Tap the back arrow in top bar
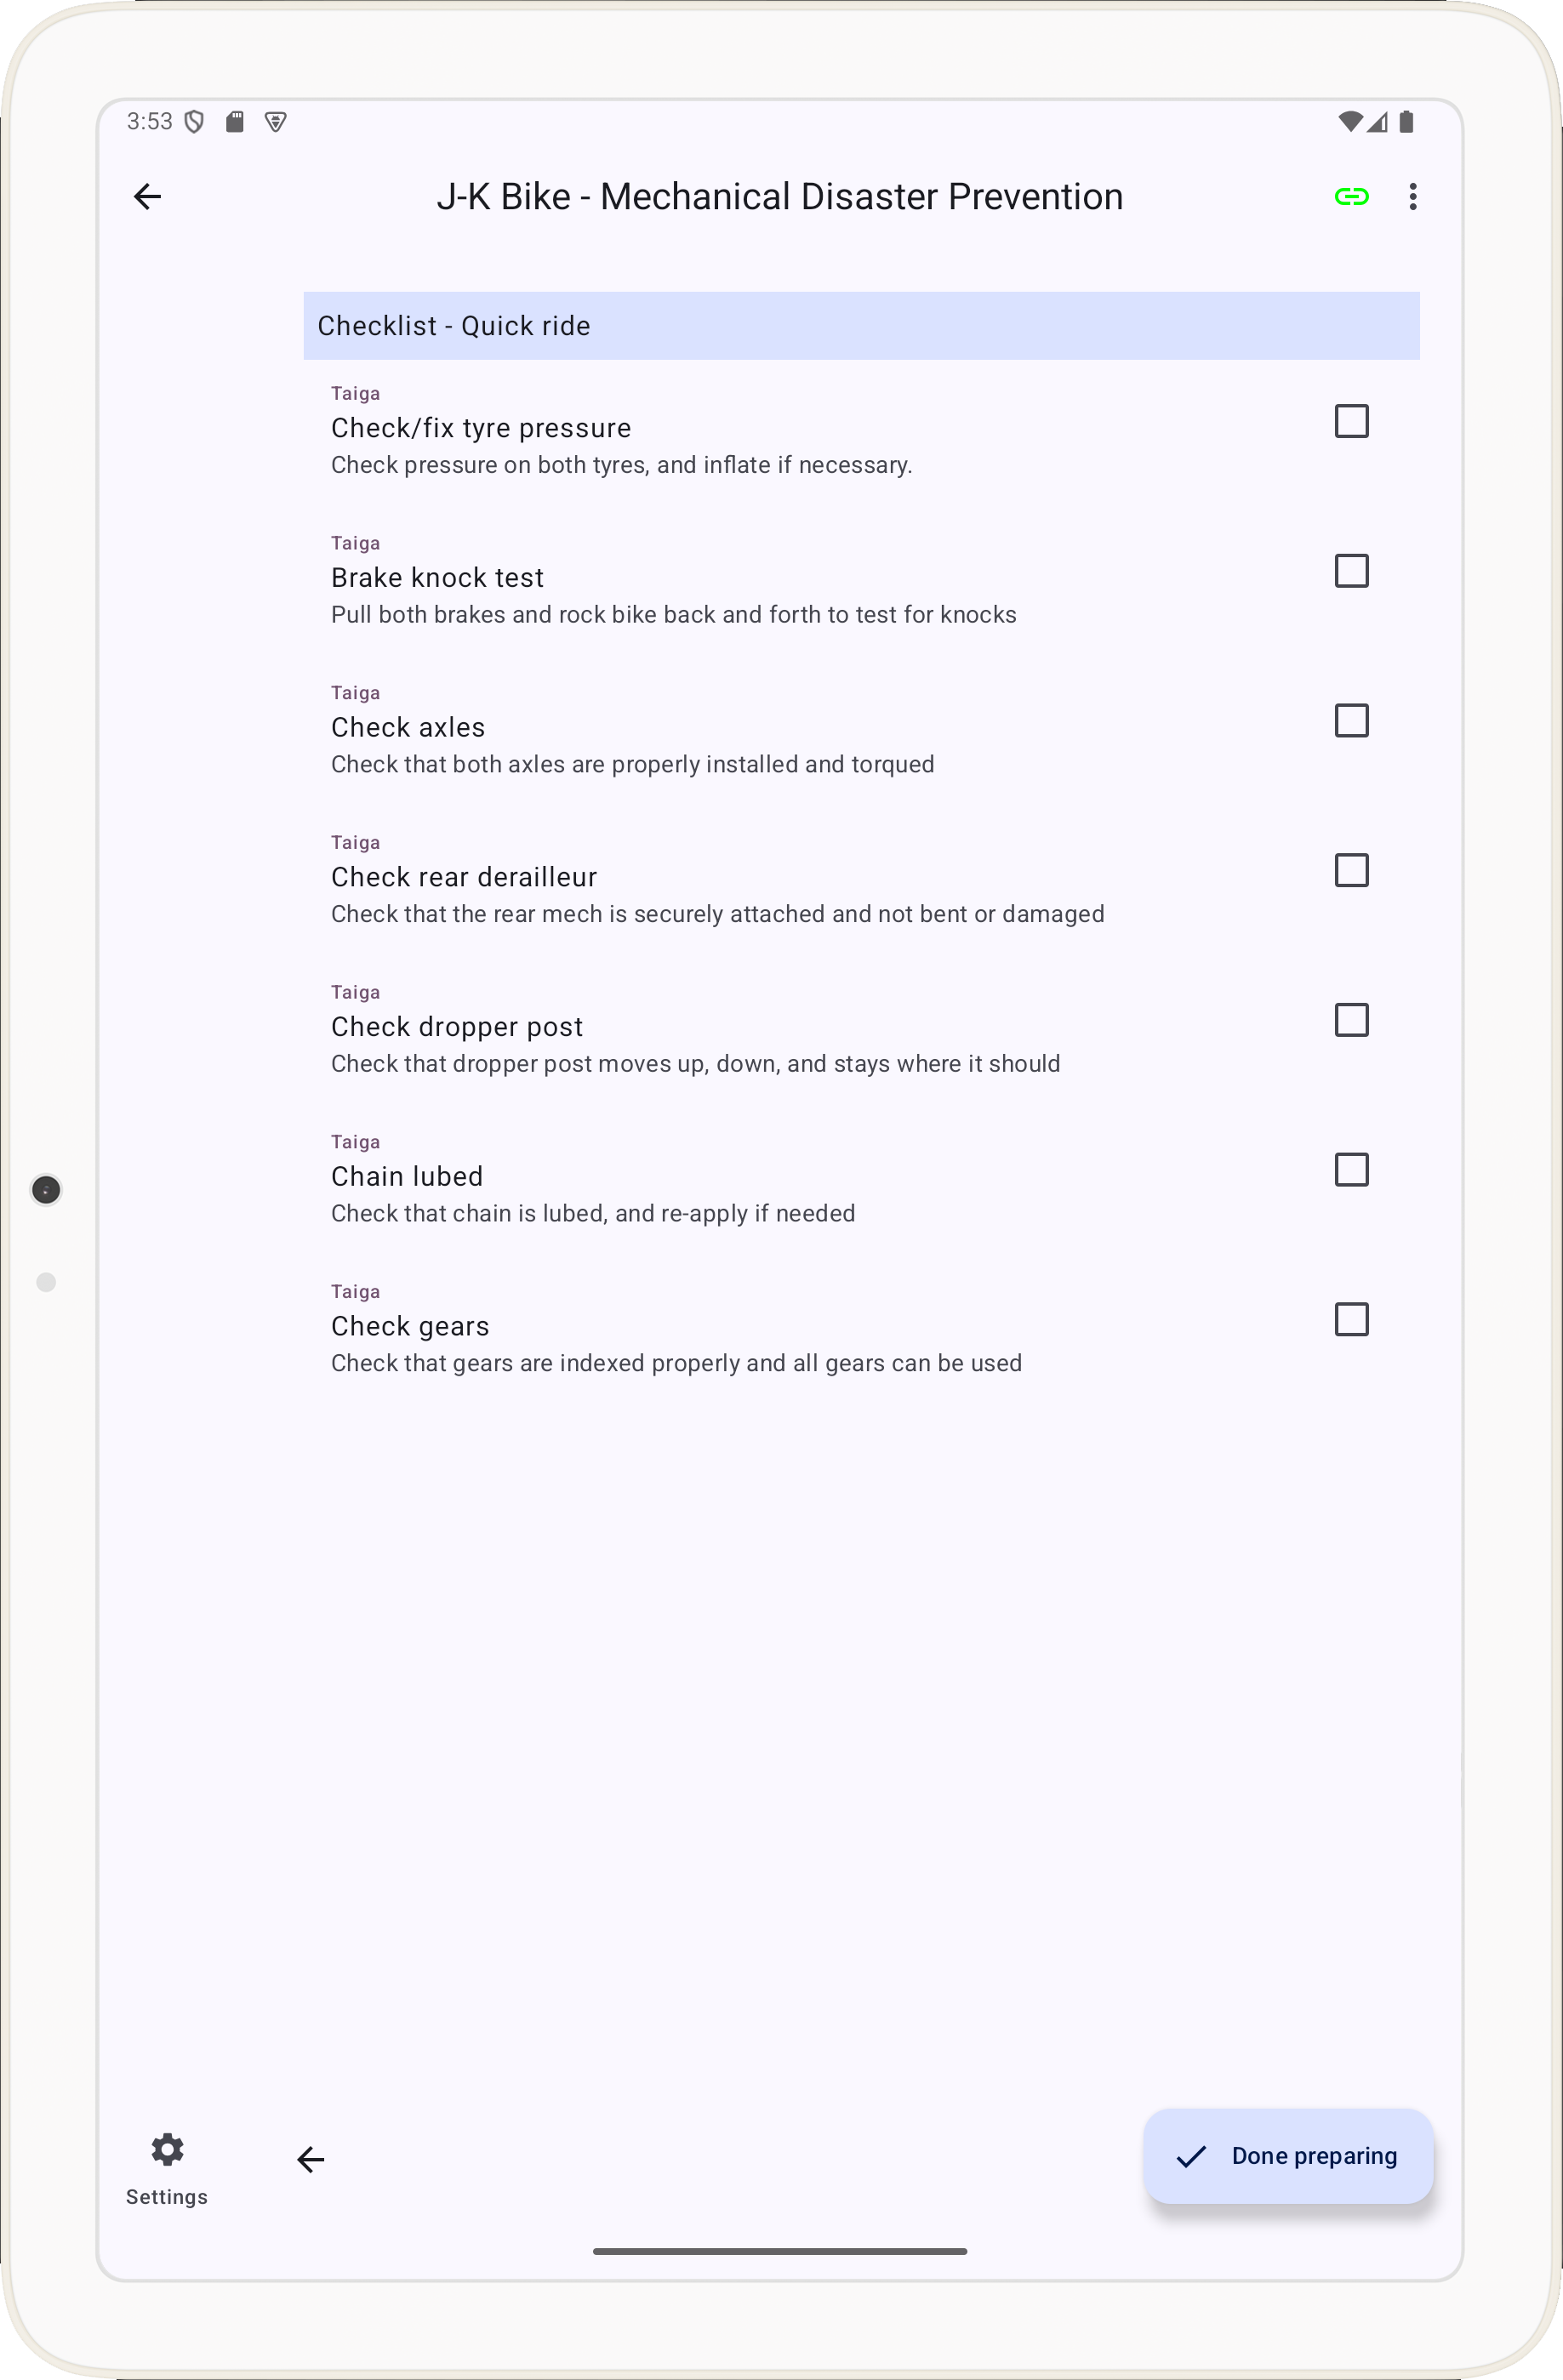 tap(147, 197)
